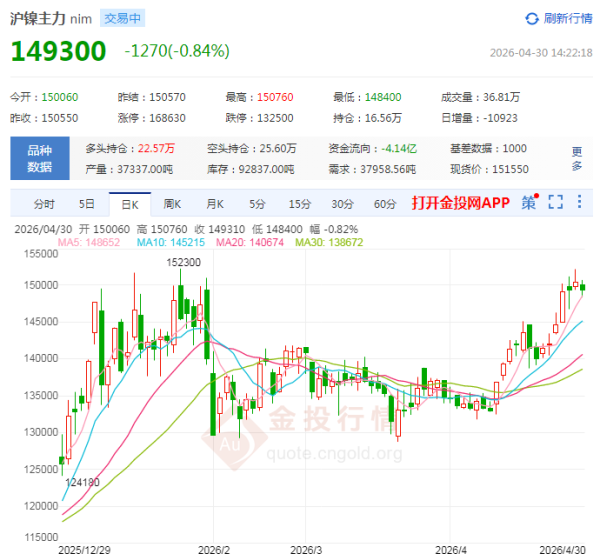Click 最低 value 148400

coord(383,97)
